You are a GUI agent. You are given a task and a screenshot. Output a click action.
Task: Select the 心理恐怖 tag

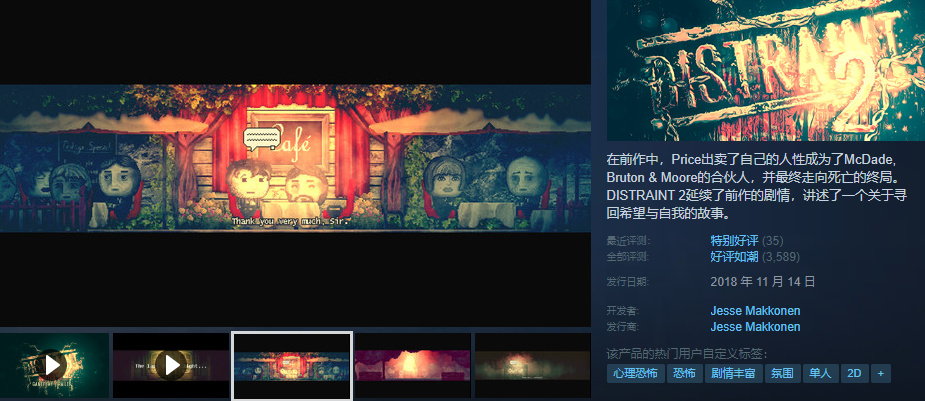pos(635,373)
